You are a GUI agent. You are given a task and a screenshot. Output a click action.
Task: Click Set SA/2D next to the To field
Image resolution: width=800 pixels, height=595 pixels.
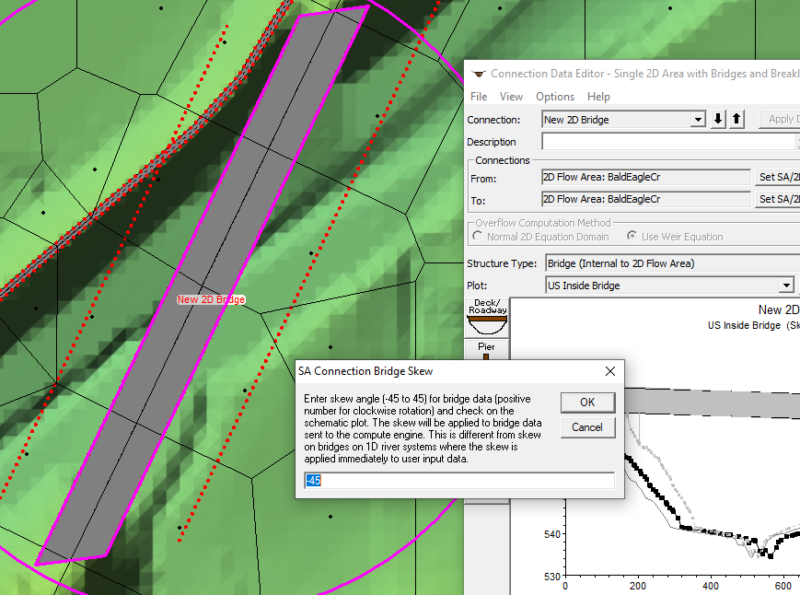pyautogui.click(x=777, y=198)
